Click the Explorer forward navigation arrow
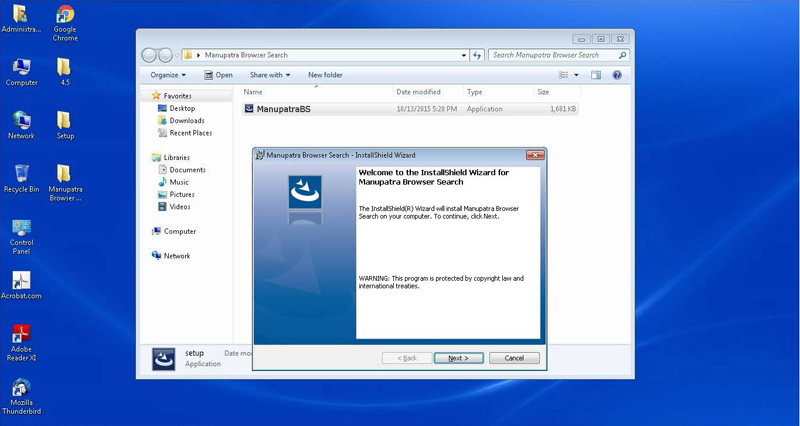 [x=165, y=55]
